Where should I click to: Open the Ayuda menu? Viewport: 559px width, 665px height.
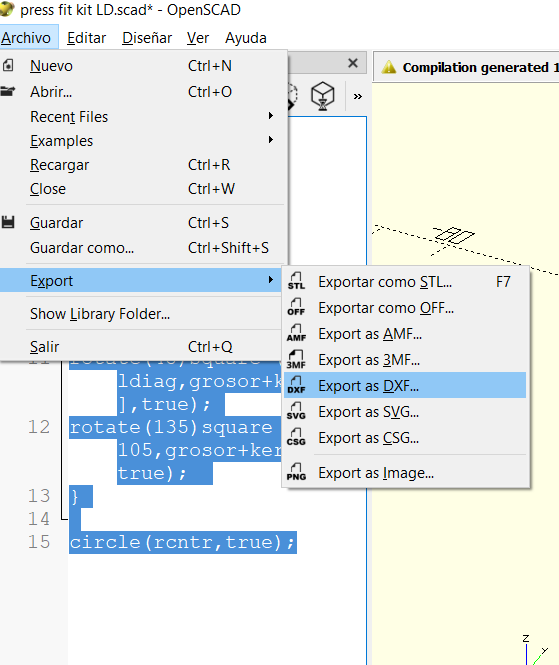click(x=246, y=38)
